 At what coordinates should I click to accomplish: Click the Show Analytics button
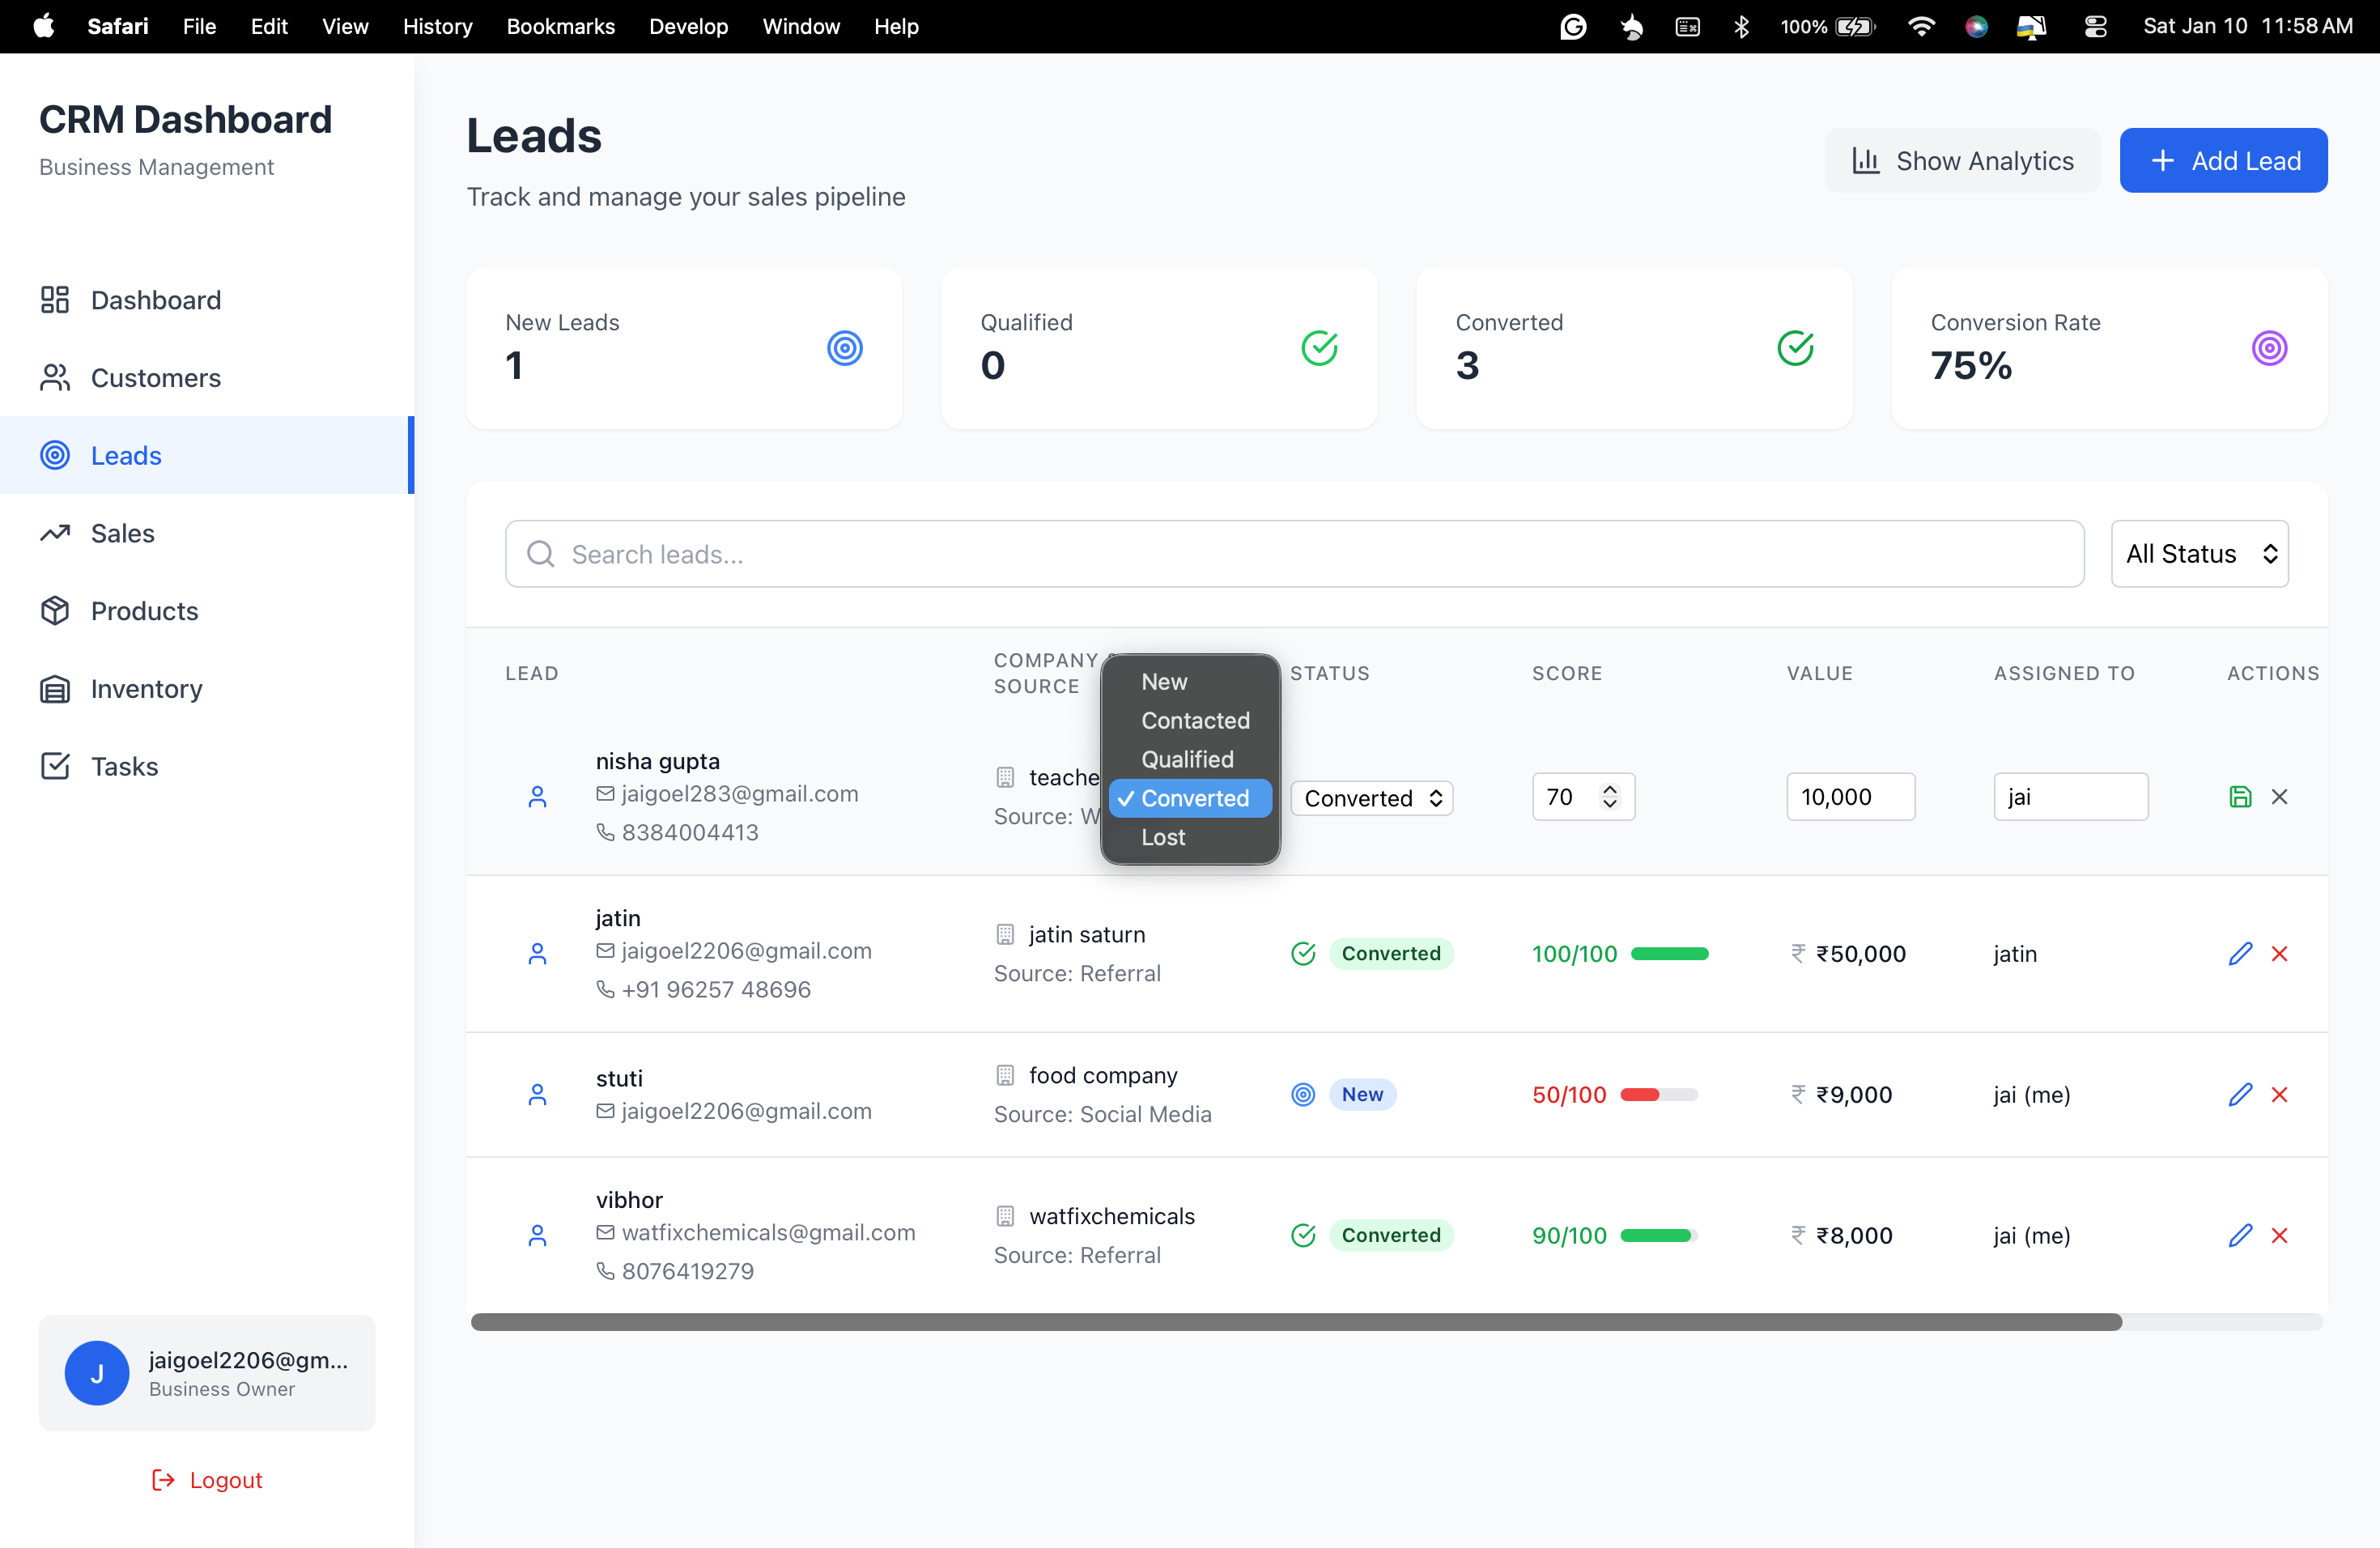1962,160
